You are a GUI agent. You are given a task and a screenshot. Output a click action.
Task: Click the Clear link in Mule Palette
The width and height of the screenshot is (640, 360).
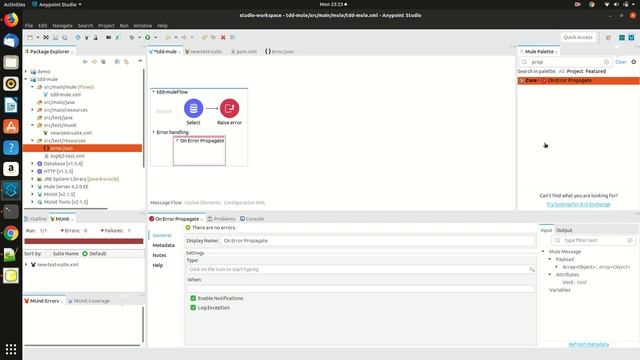coord(621,62)
